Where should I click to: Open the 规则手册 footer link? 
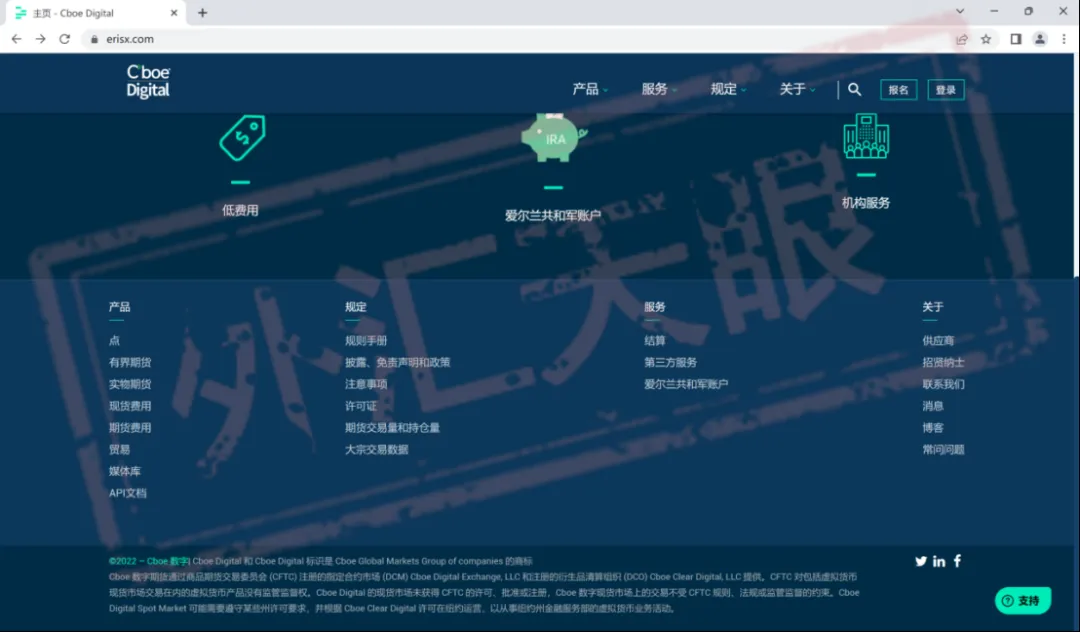[366, 341]
